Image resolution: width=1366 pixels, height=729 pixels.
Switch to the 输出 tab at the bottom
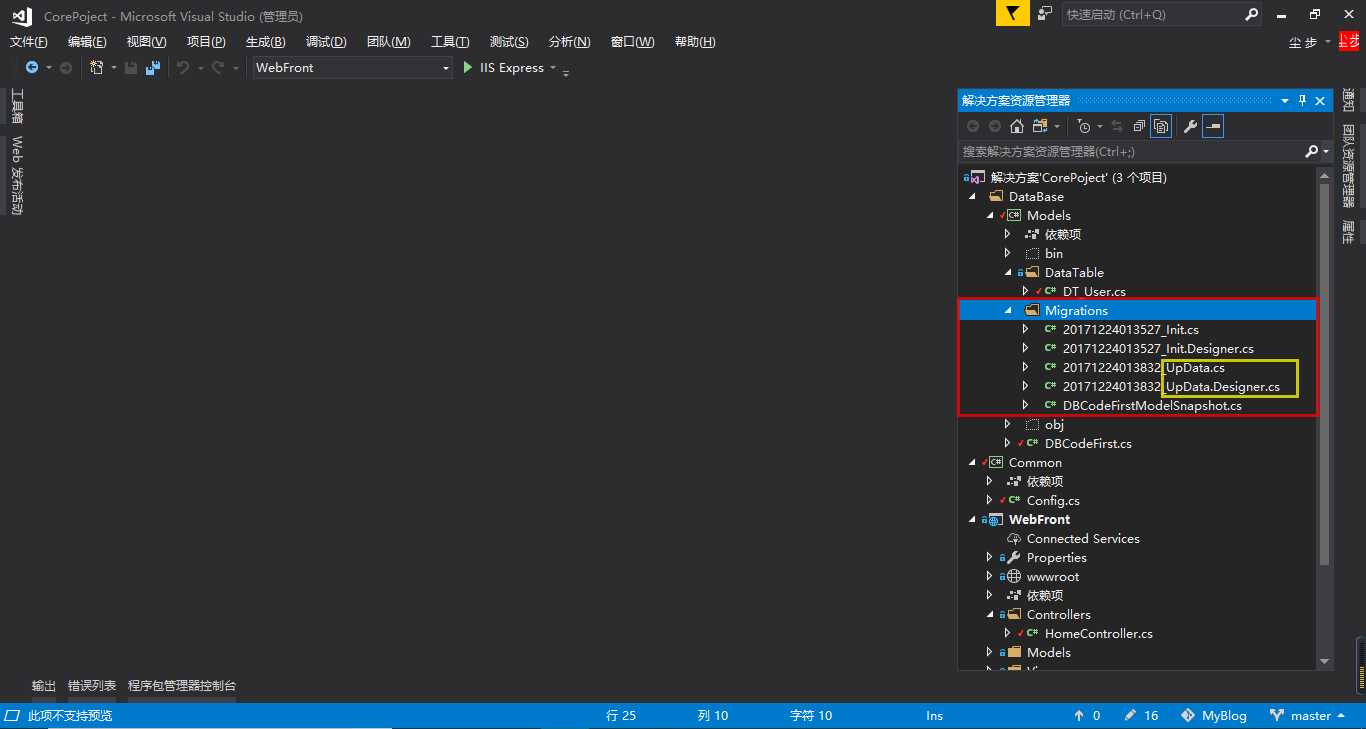(44, 687)
